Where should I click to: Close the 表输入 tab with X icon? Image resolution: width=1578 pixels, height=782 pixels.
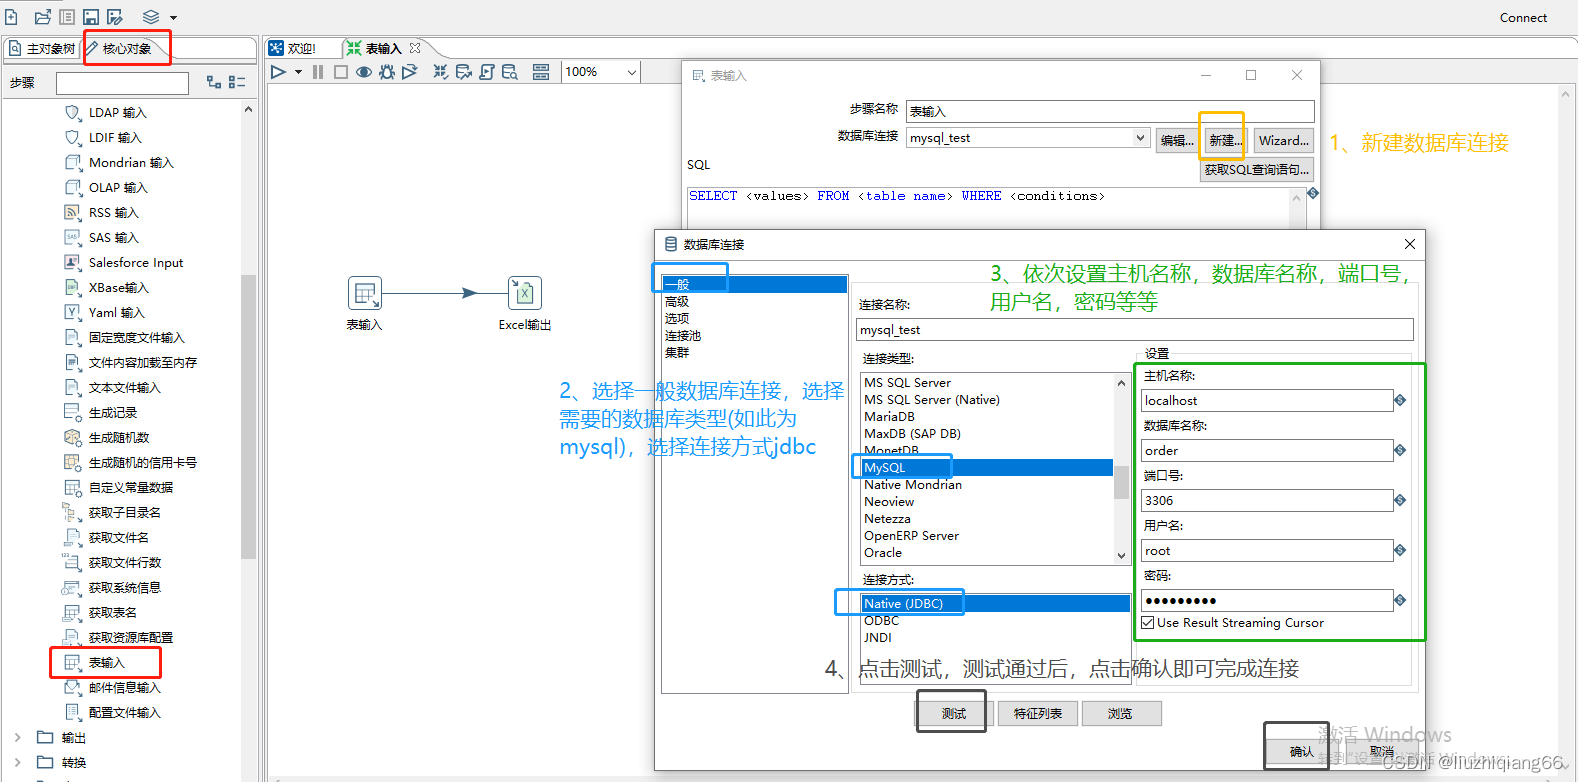click(x=415, y=48)
